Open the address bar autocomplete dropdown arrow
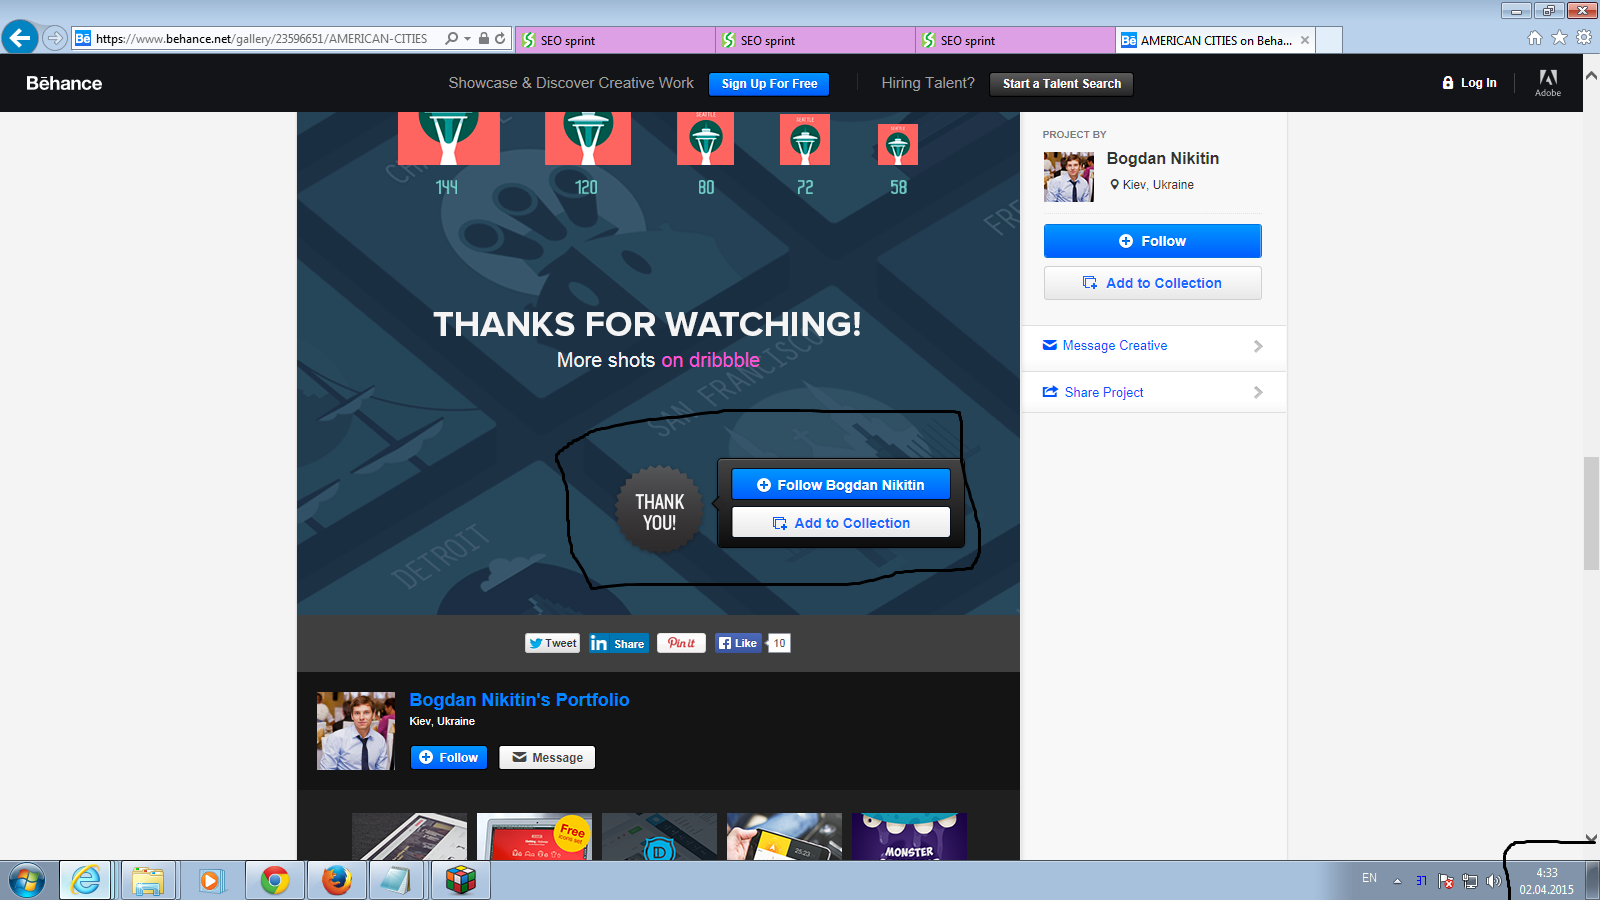 467,39
